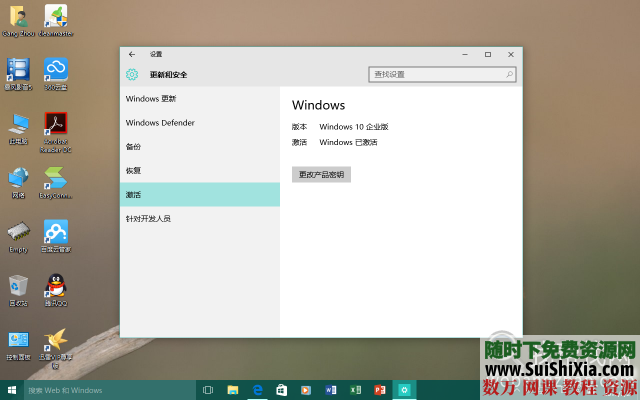Select the cleanmaster desktop shortcut

point(56,21)
